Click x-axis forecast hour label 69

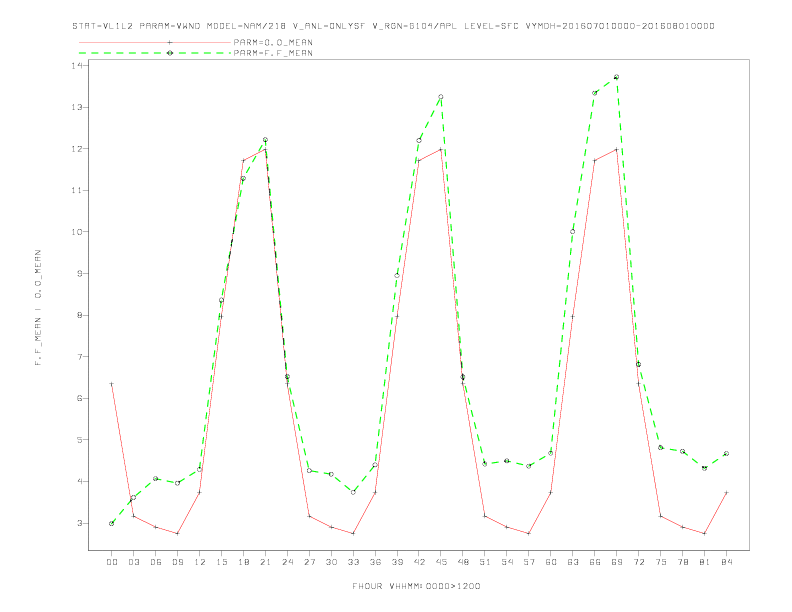pos(616,562)
